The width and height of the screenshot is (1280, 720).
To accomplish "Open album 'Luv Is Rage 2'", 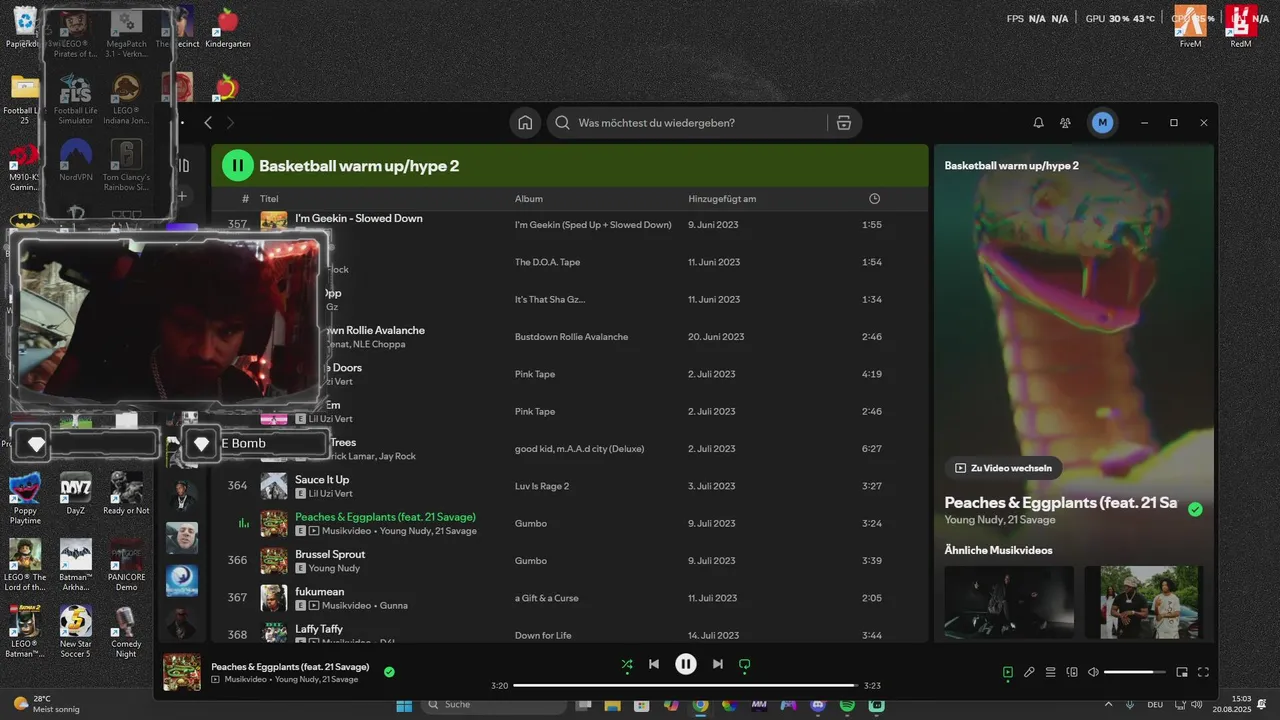I will click(542, 486).
